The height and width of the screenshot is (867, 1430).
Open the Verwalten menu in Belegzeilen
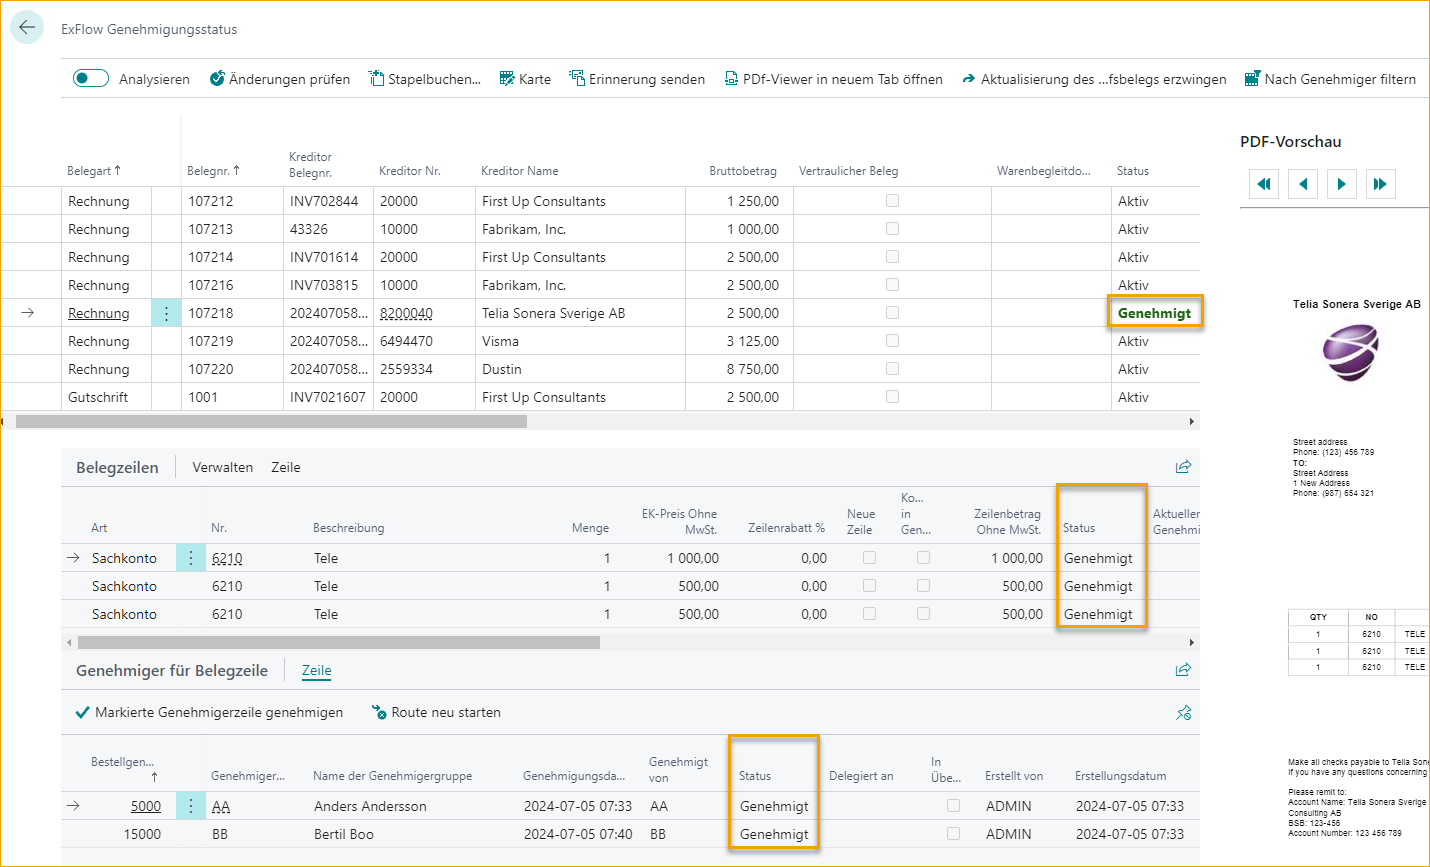click(x=222, y=467)
